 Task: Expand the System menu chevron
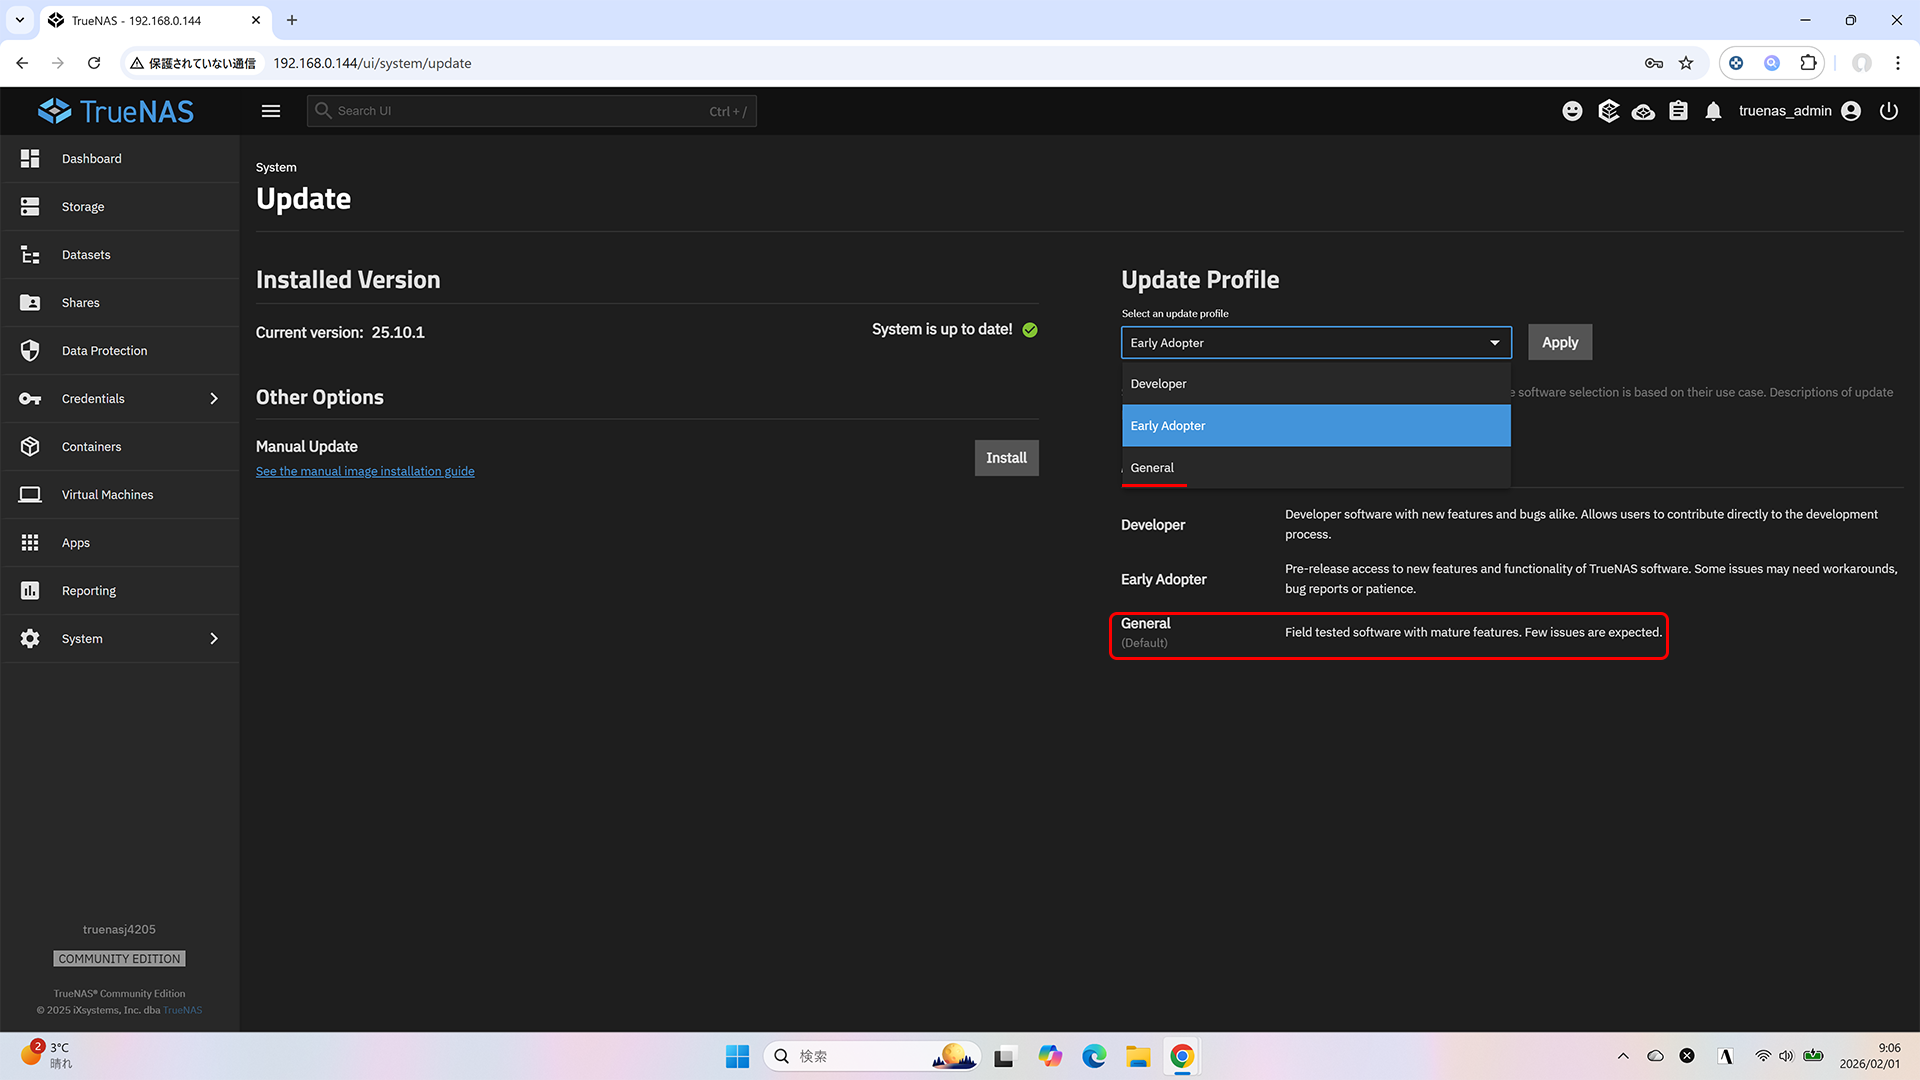point(214,639)
